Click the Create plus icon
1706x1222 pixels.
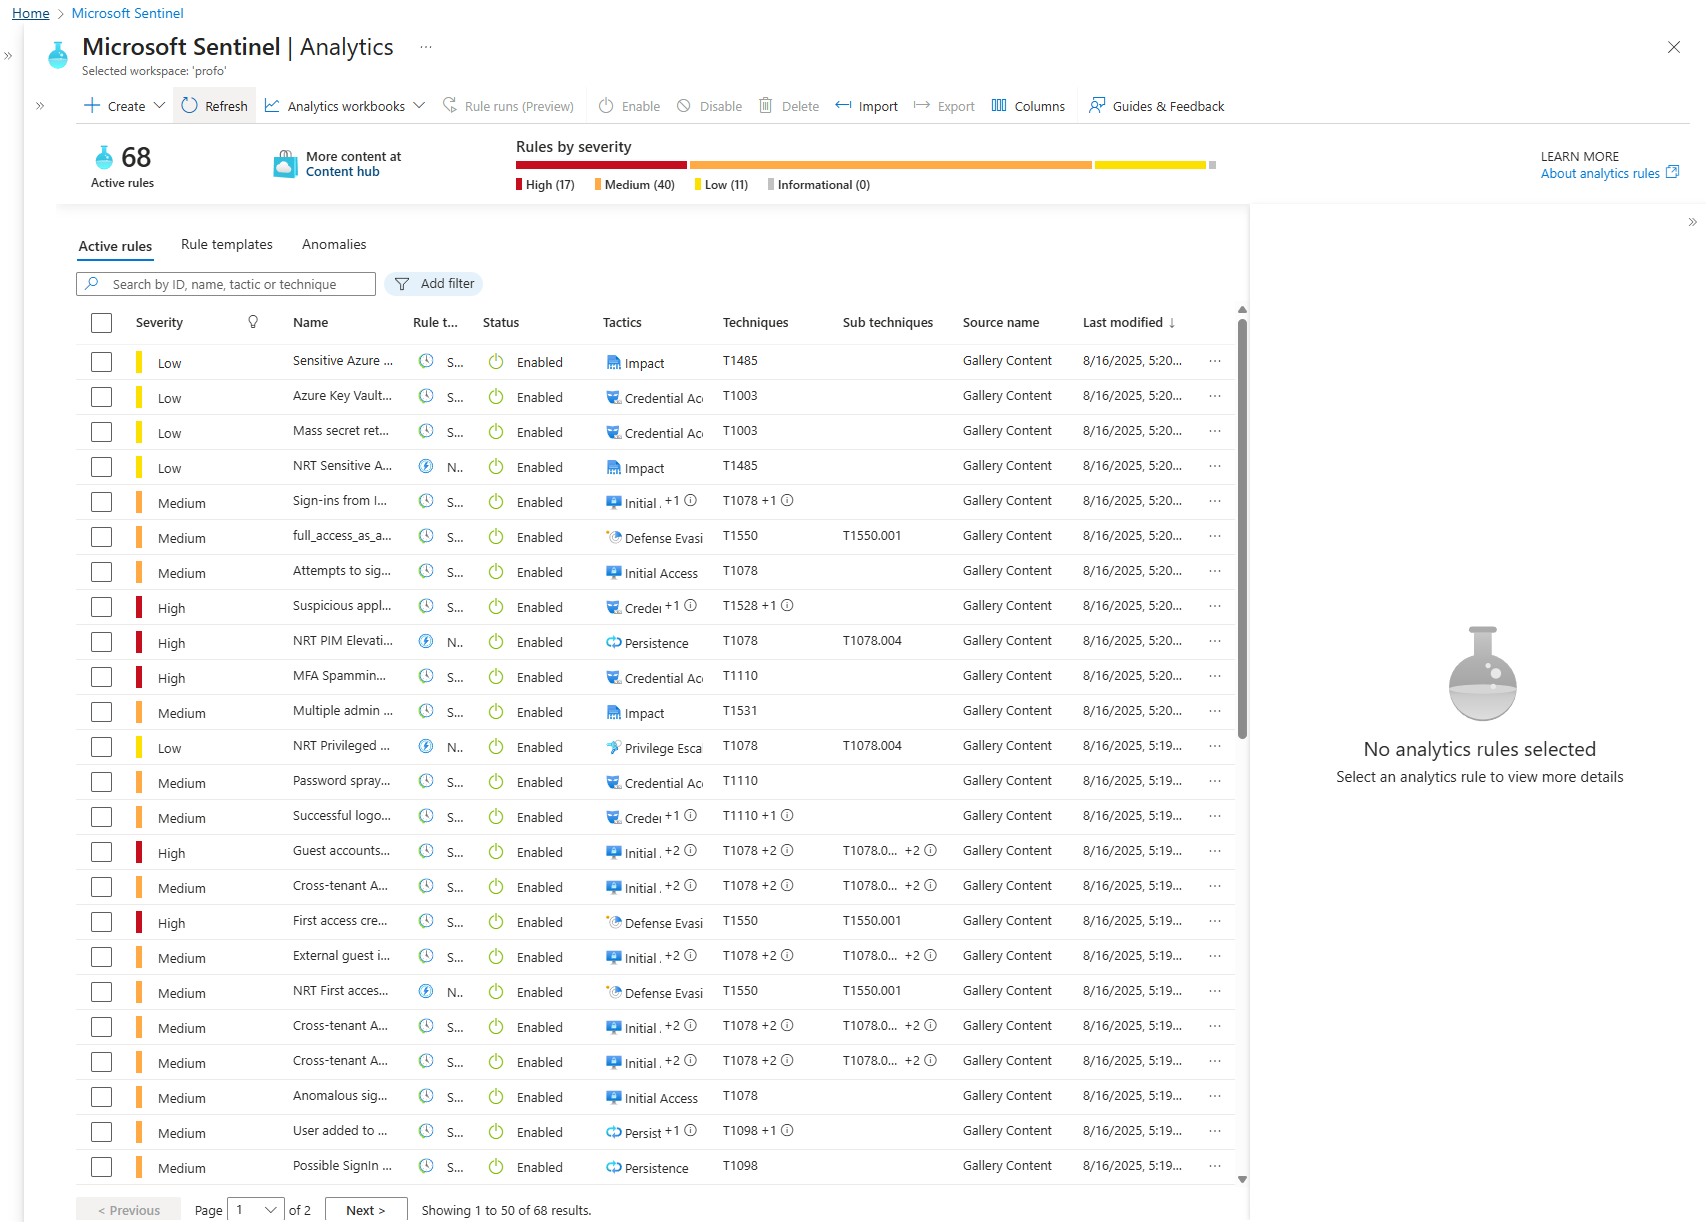coord(91,105)
